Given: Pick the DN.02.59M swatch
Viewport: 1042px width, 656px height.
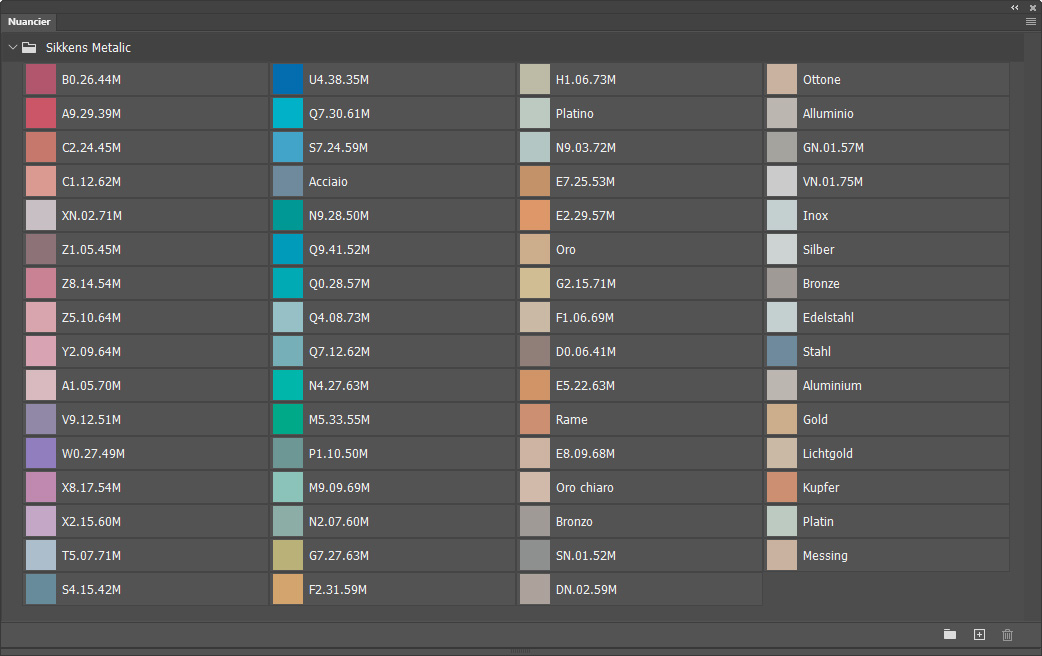Looking at the screenshot, I should tap(535, 589).
